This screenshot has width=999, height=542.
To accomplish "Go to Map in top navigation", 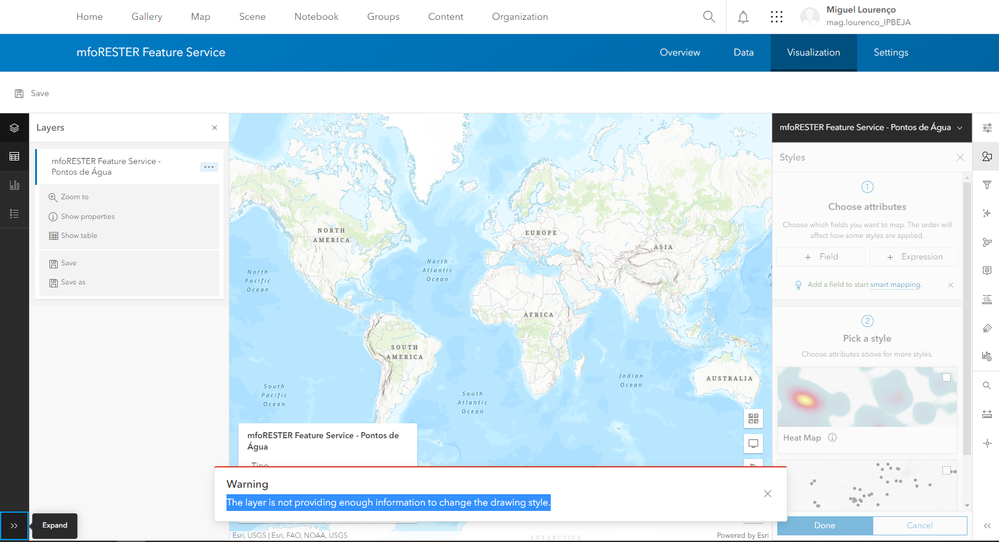I will pos(200,17).
